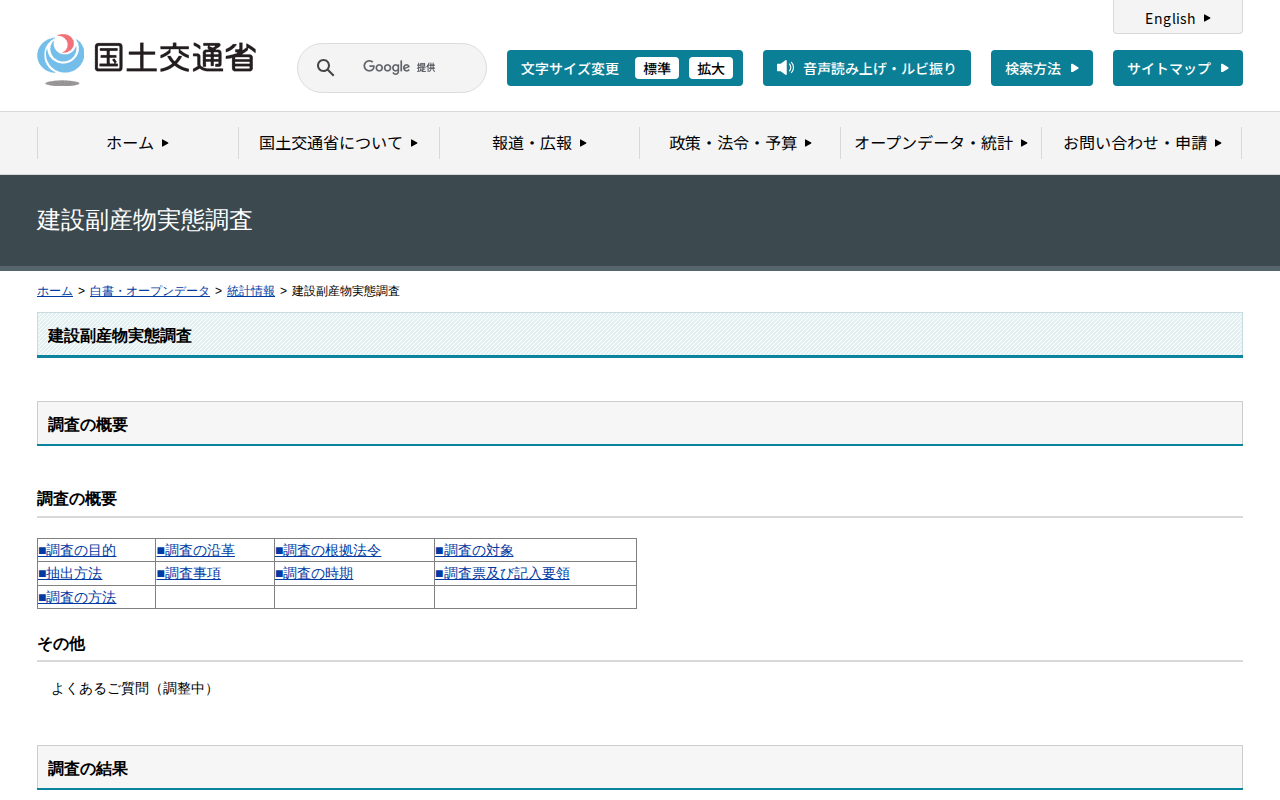Screen dimensions: 1280x800
Task: Type in the Google search field
Action: click(x=410, y=68)
